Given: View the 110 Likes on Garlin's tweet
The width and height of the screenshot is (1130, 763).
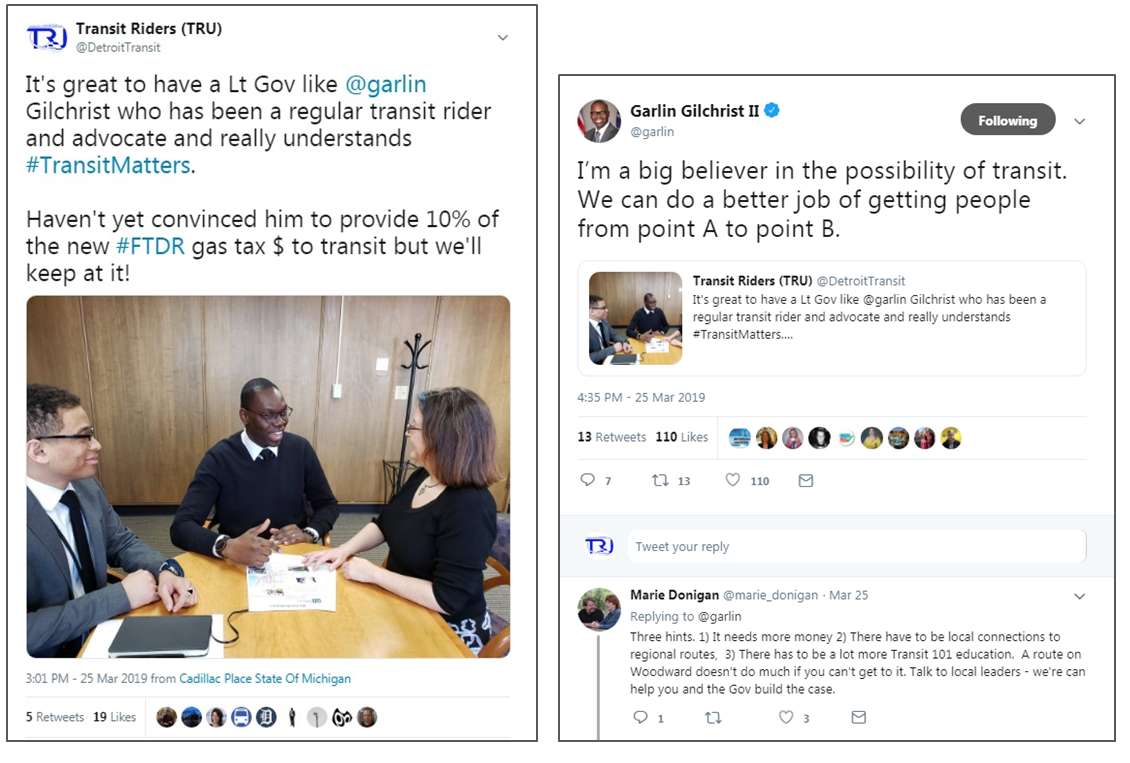Looking at the screenshot, I should [682, 437].
